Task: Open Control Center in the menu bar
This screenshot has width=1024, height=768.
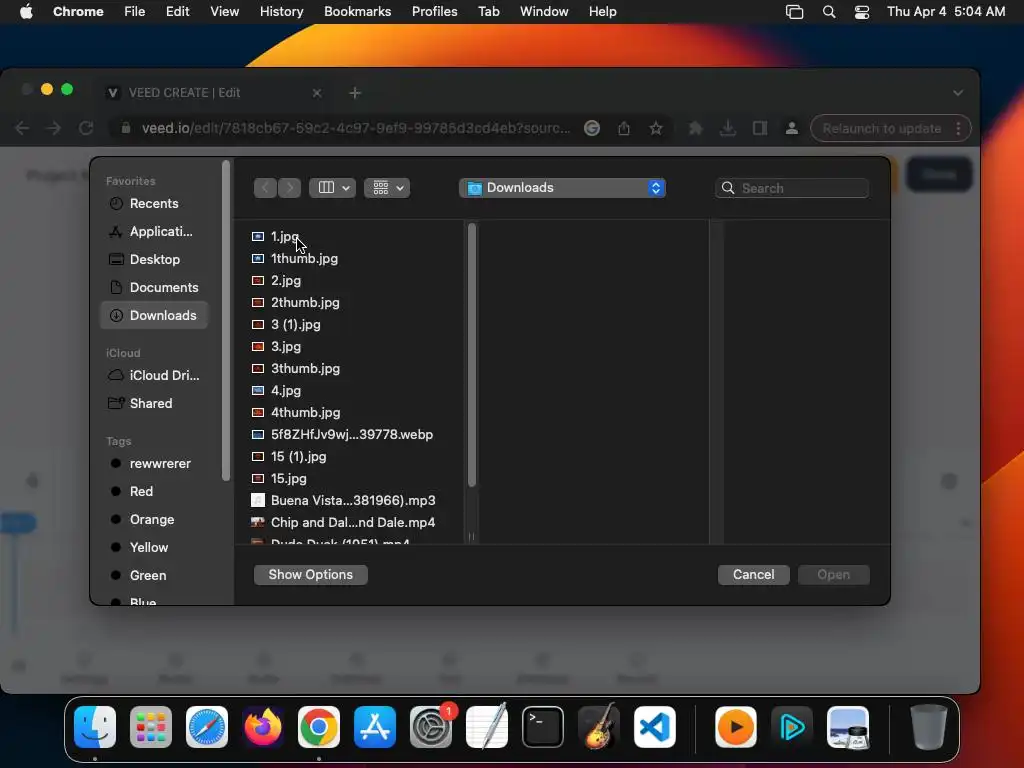Action: 862,12
